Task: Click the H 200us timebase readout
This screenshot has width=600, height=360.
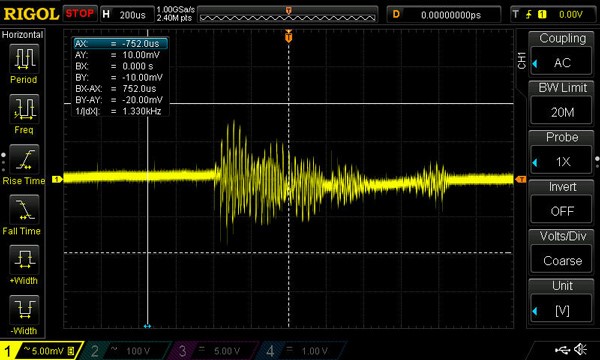Action: tap(127, 15)
